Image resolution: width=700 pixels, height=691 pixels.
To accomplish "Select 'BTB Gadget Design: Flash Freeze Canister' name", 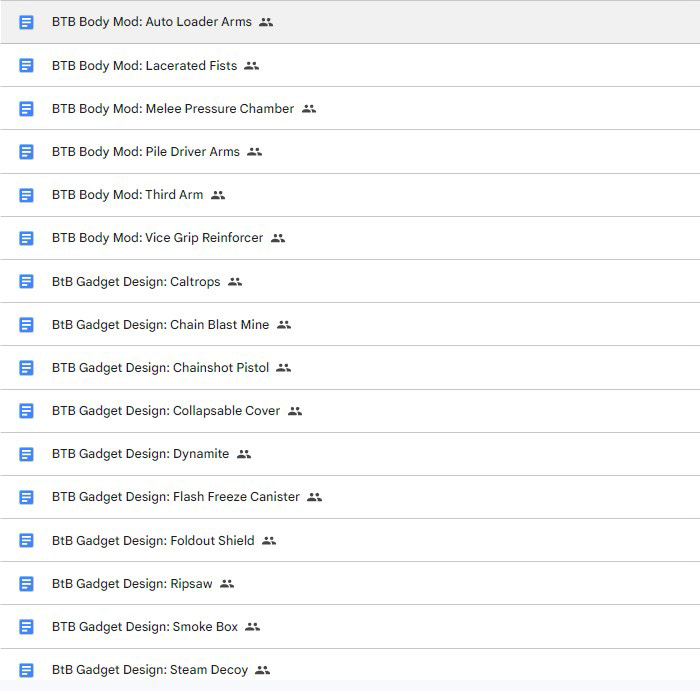I will coord(176,497).
